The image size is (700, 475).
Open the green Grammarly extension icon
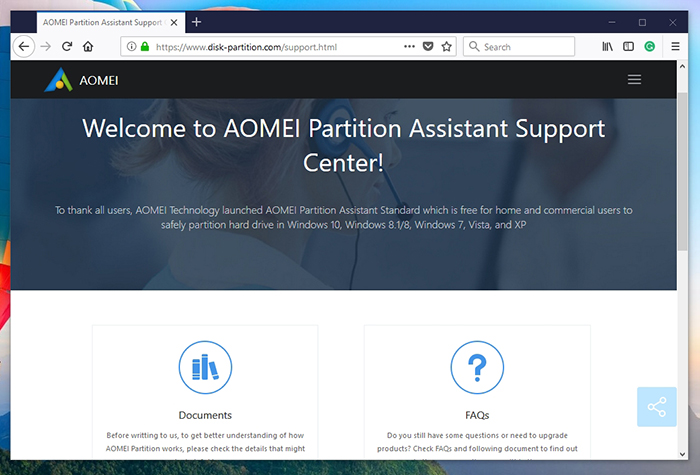pyautogui.click(x=650, y=46)
